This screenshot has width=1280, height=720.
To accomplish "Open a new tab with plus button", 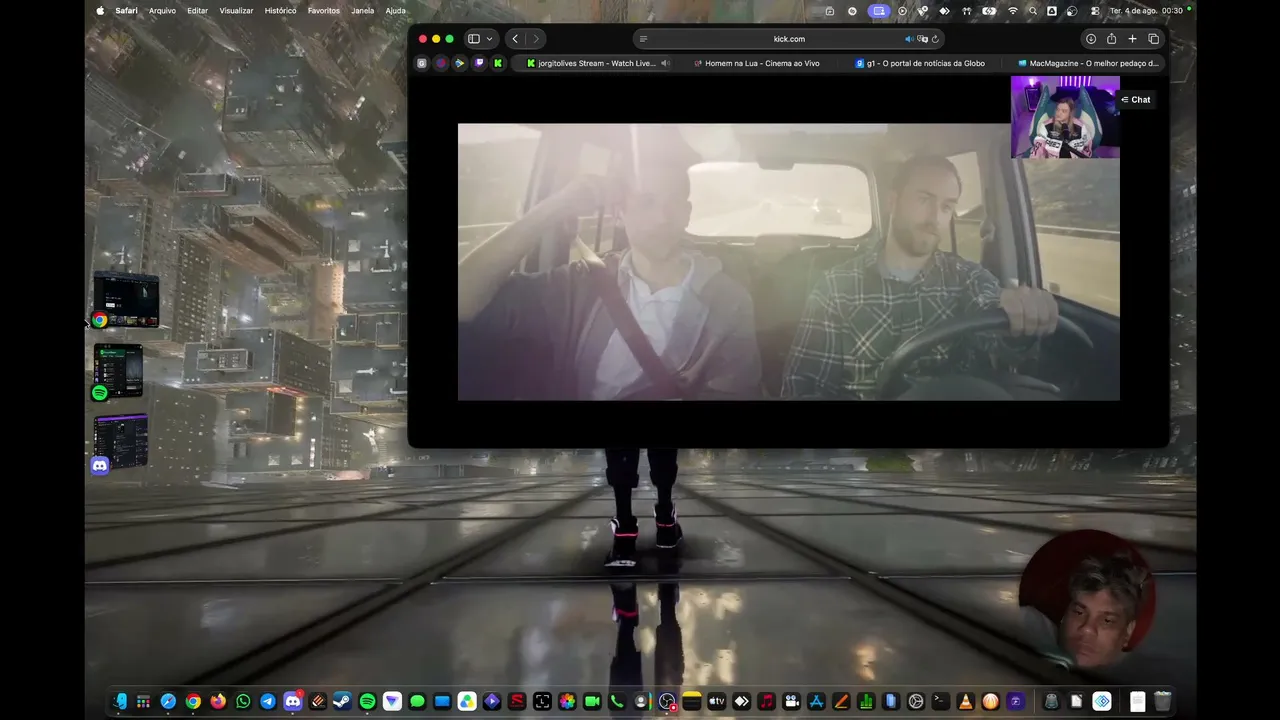I will (x=1132, y=39).
